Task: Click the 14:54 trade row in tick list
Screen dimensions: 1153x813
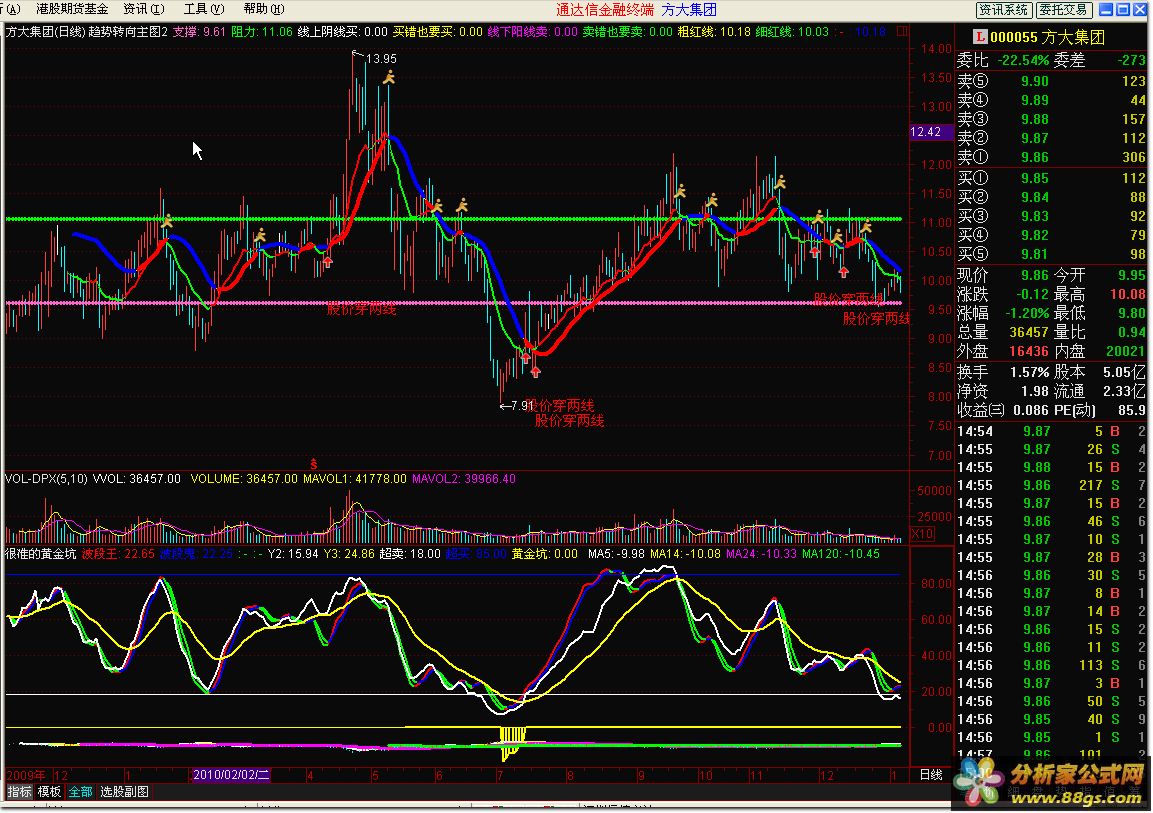Action: pyautogui.click(x=1052, y=431)
